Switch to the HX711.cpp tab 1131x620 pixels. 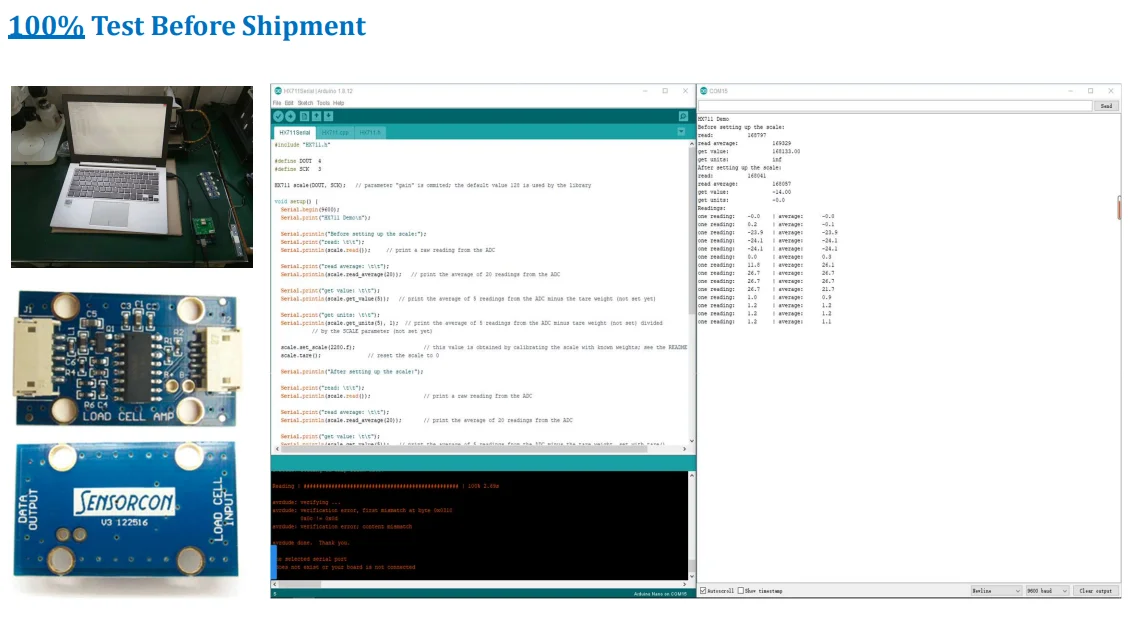335,133
